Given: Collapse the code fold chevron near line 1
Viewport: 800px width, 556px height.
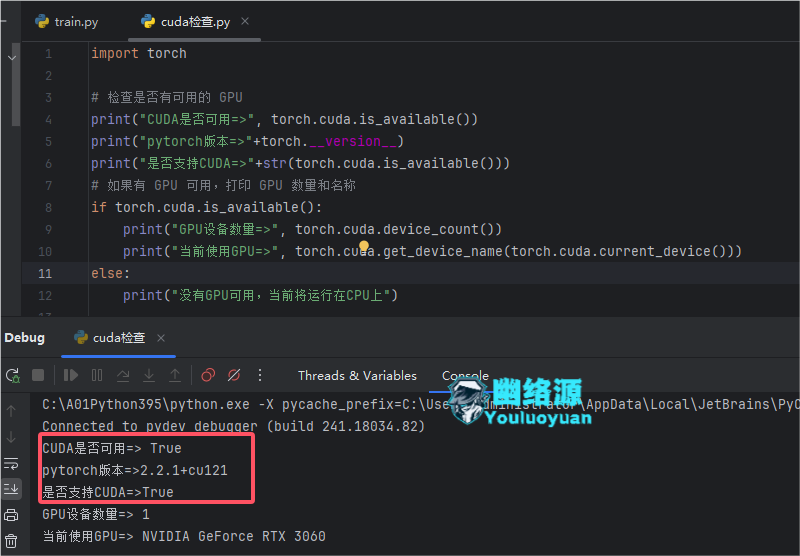Looking at the screenshot, I should 12,58.
